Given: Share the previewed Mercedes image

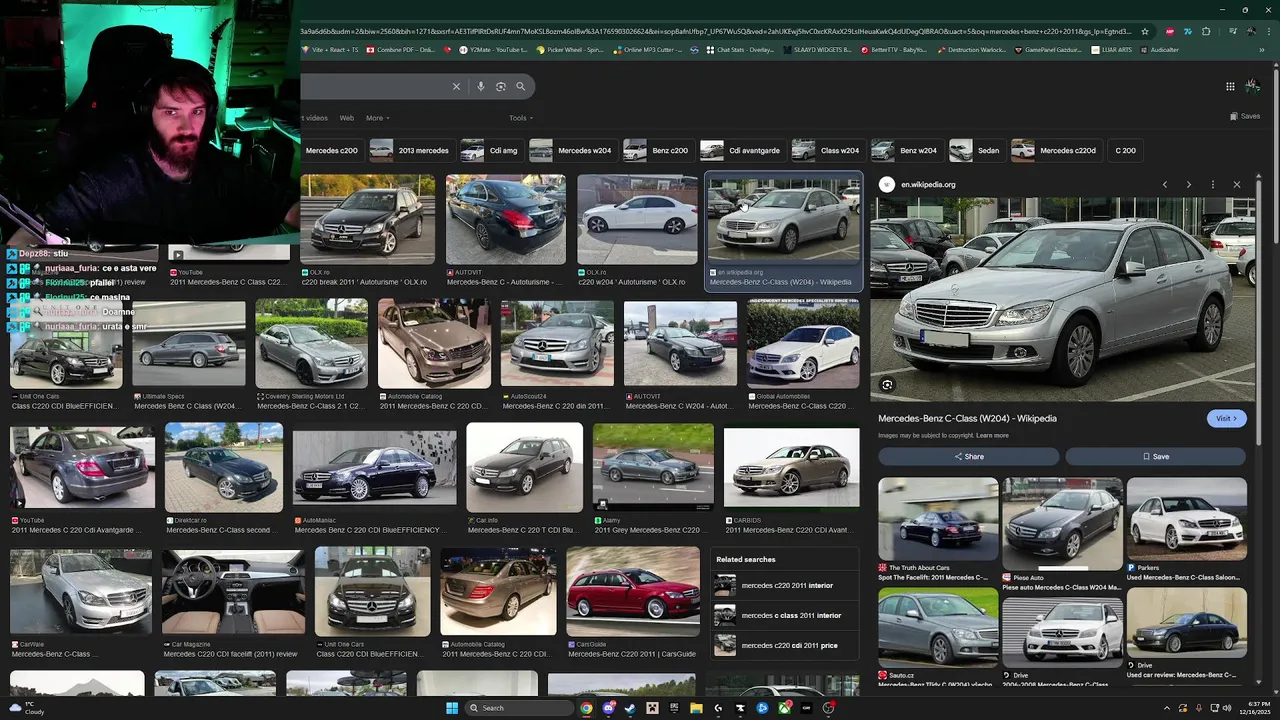Looking at the screenshot, I should tap(968, 456).
